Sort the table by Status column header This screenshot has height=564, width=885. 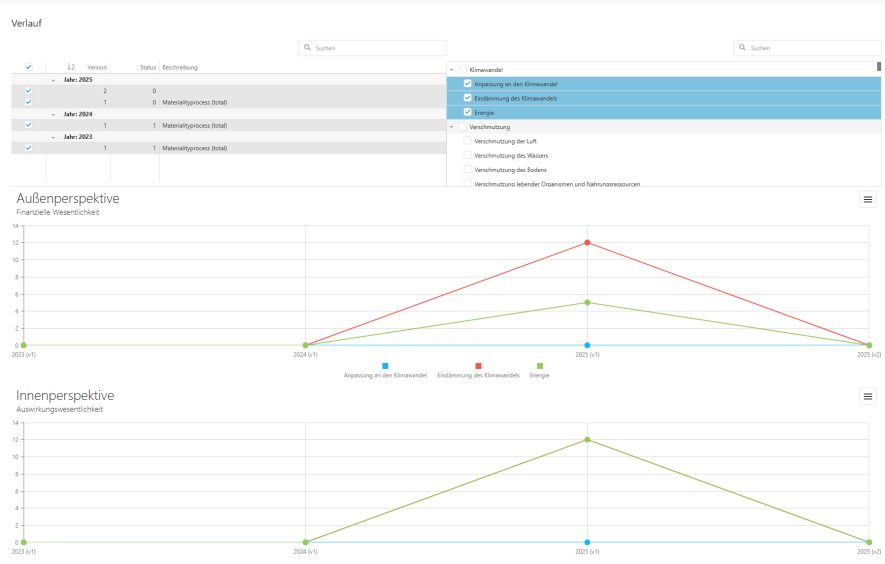coord(147,67)
